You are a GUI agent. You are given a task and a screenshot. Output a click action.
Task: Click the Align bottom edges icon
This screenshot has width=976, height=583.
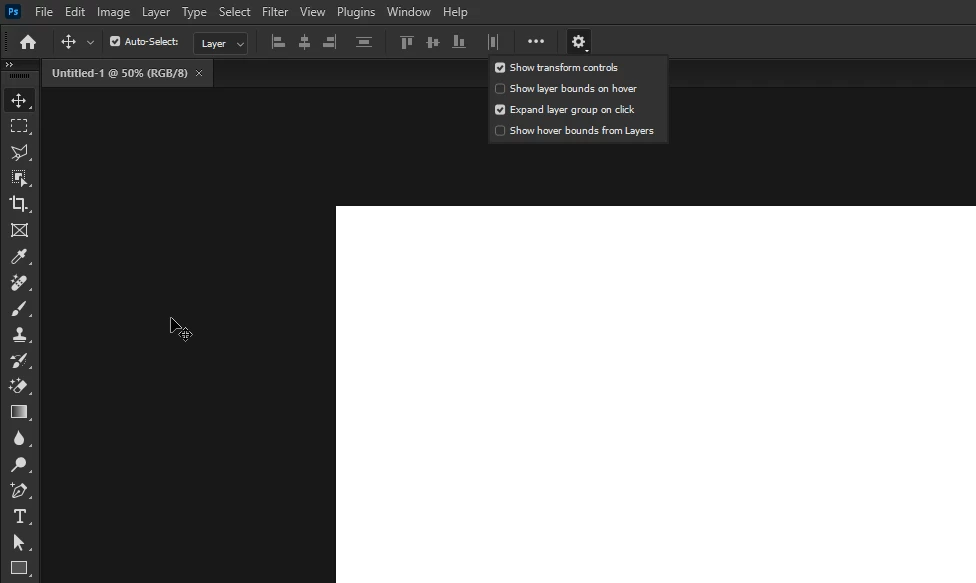click(x=459, y=42)
